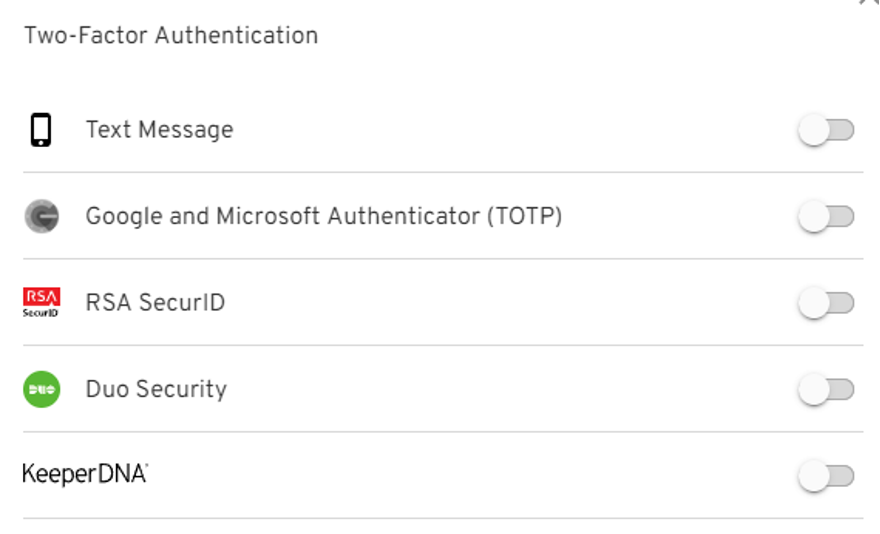Click the green Duo Security icon
The image size is (880, 534).
(42, 389)
